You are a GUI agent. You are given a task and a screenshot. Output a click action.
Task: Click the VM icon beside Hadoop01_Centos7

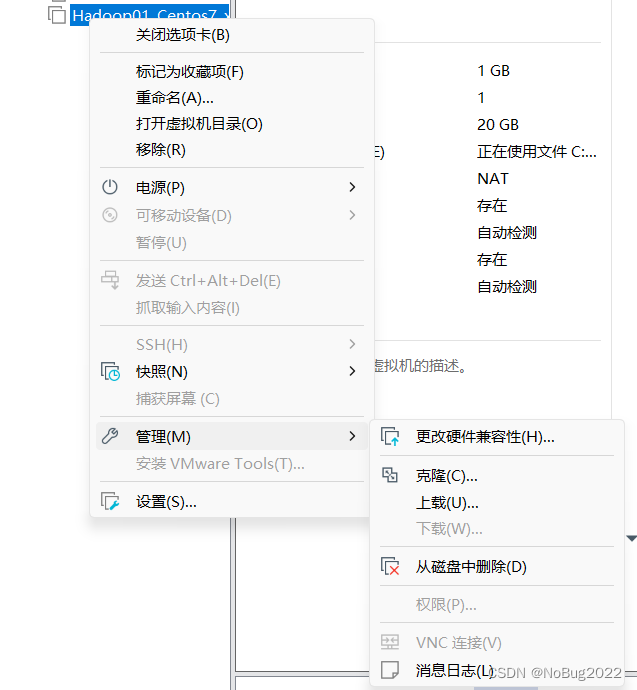pos(57,15)
